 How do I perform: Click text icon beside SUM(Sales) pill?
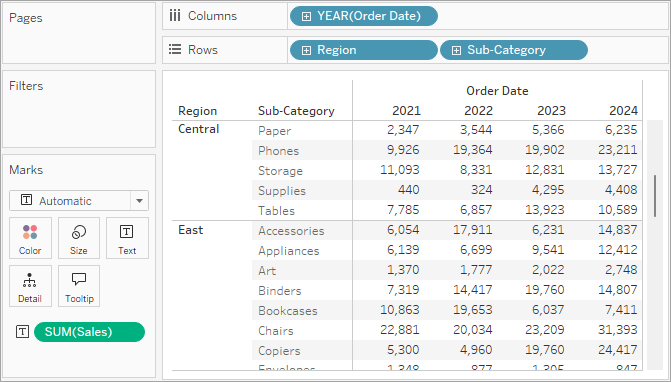(22, 332)
